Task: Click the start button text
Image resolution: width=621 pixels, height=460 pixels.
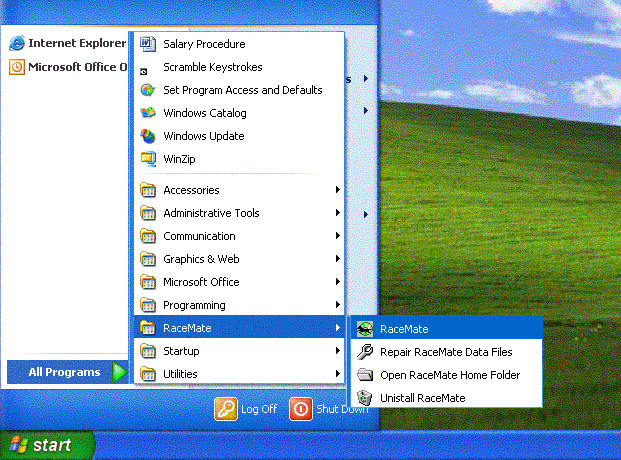Action: click(x=52, y=445)
